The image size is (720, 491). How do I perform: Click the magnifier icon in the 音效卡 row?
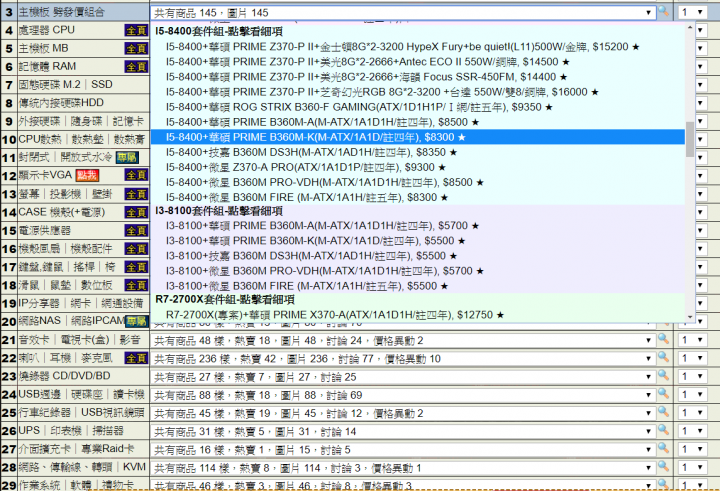click(x=664, y=339)
